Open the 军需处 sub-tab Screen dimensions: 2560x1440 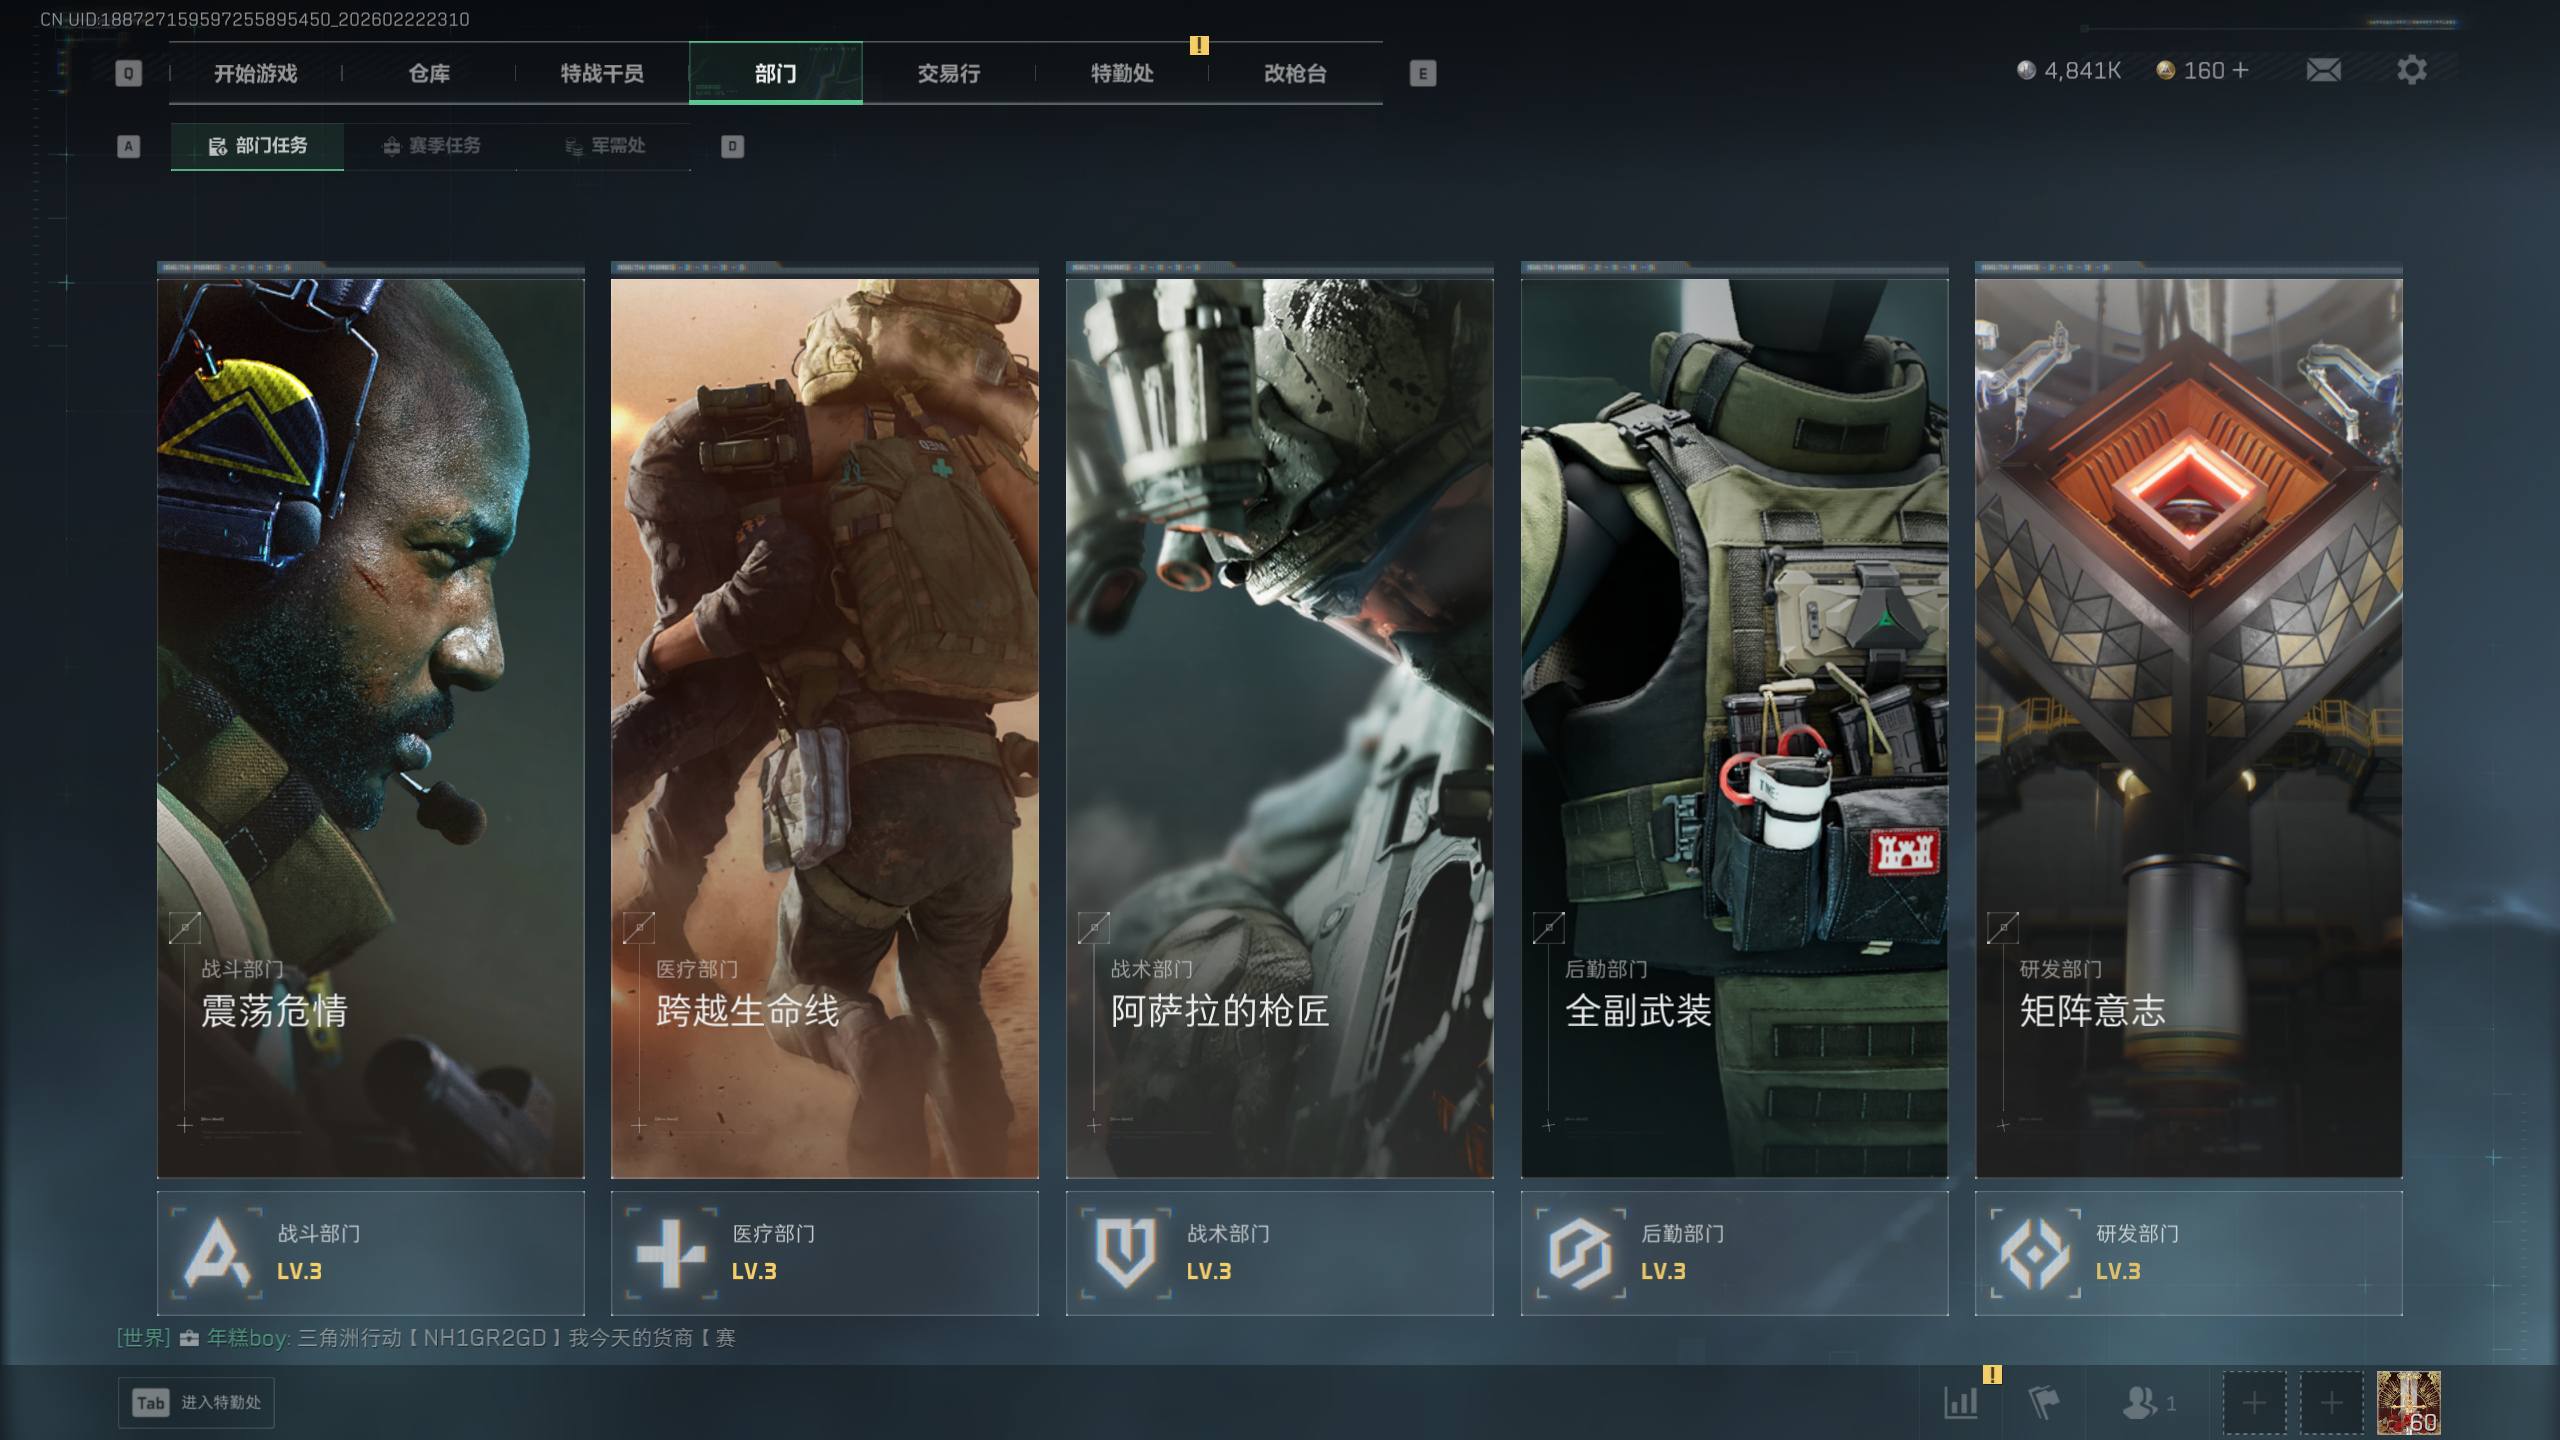604,146
